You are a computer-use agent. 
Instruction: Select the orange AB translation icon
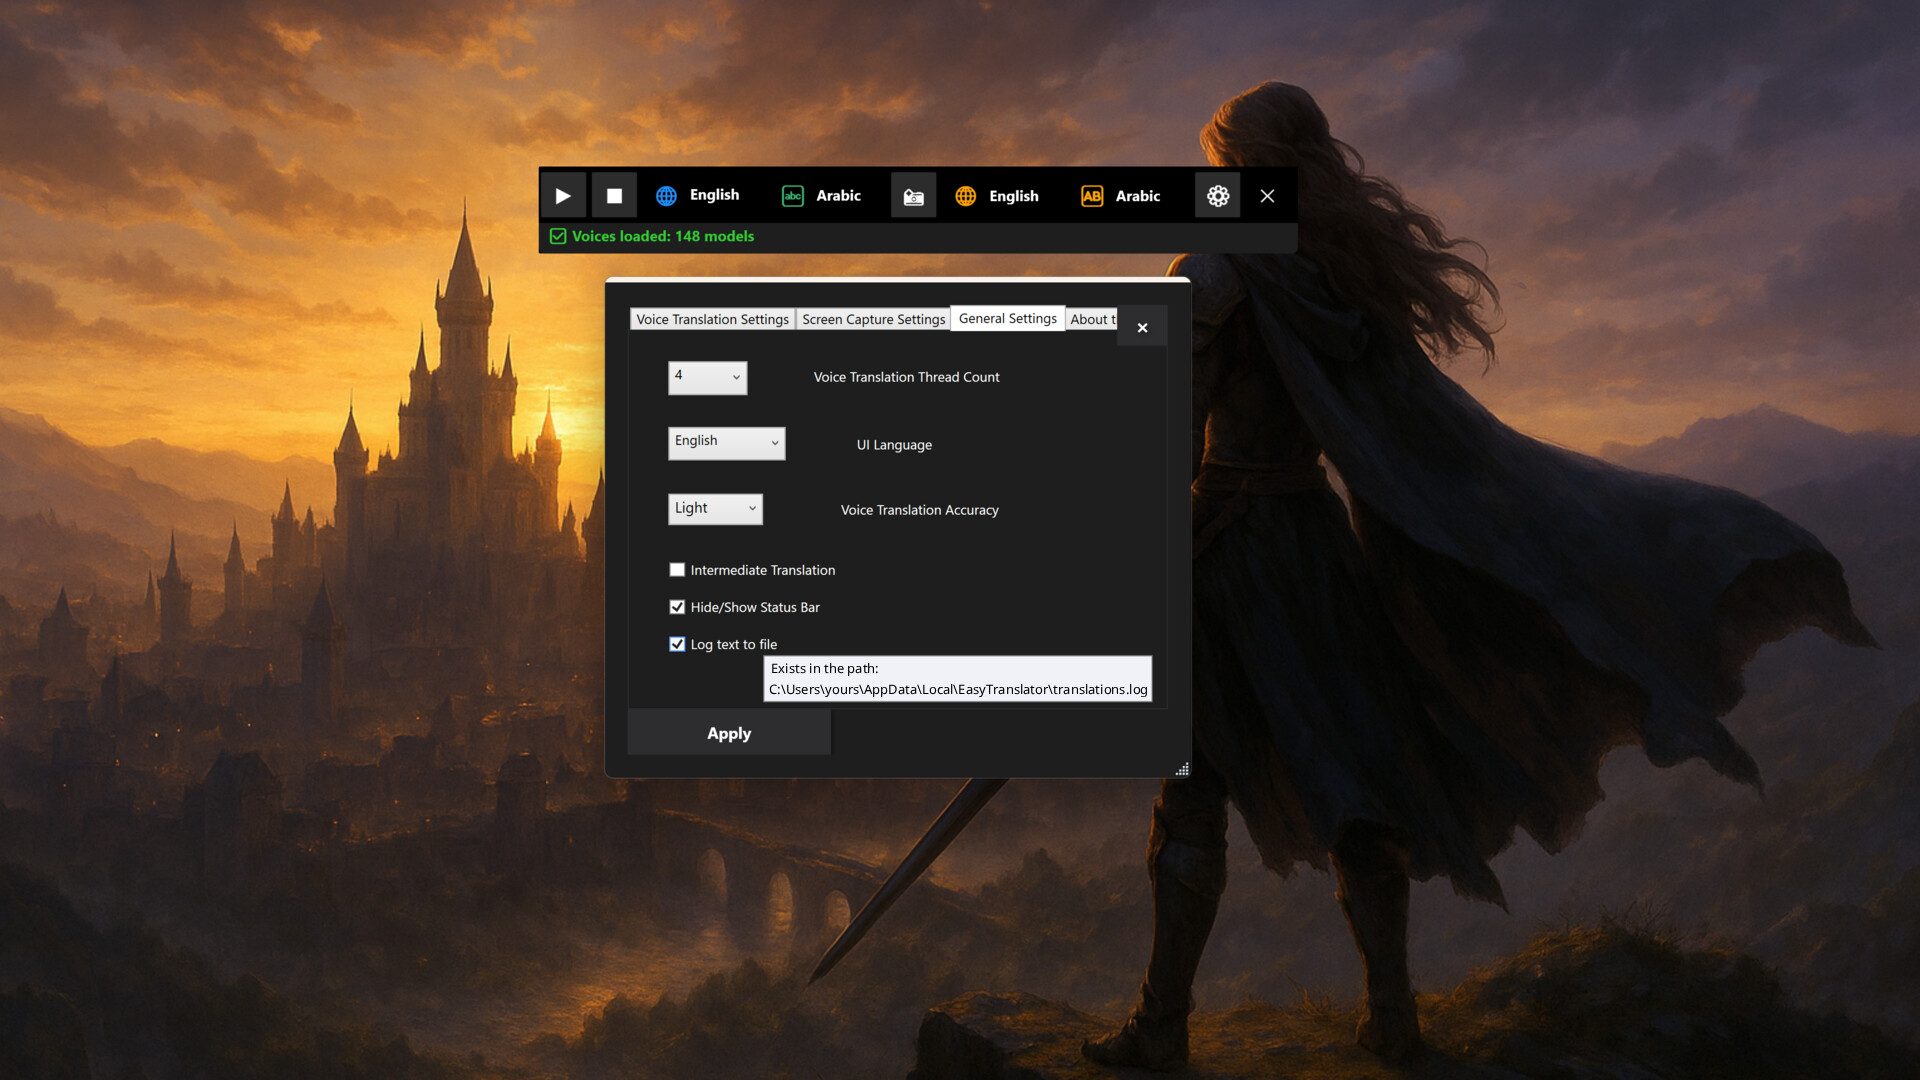(x=1090, y=195)
